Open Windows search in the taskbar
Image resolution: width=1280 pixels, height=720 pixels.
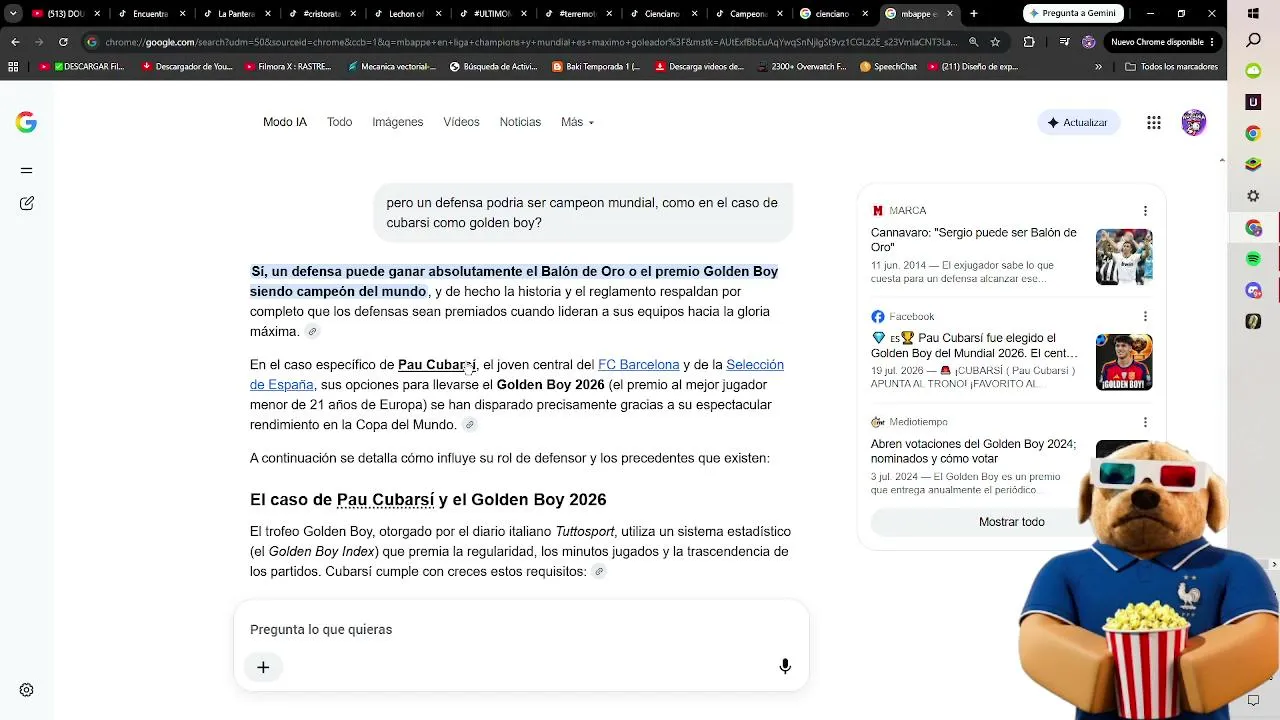[x=1253, y=41]
